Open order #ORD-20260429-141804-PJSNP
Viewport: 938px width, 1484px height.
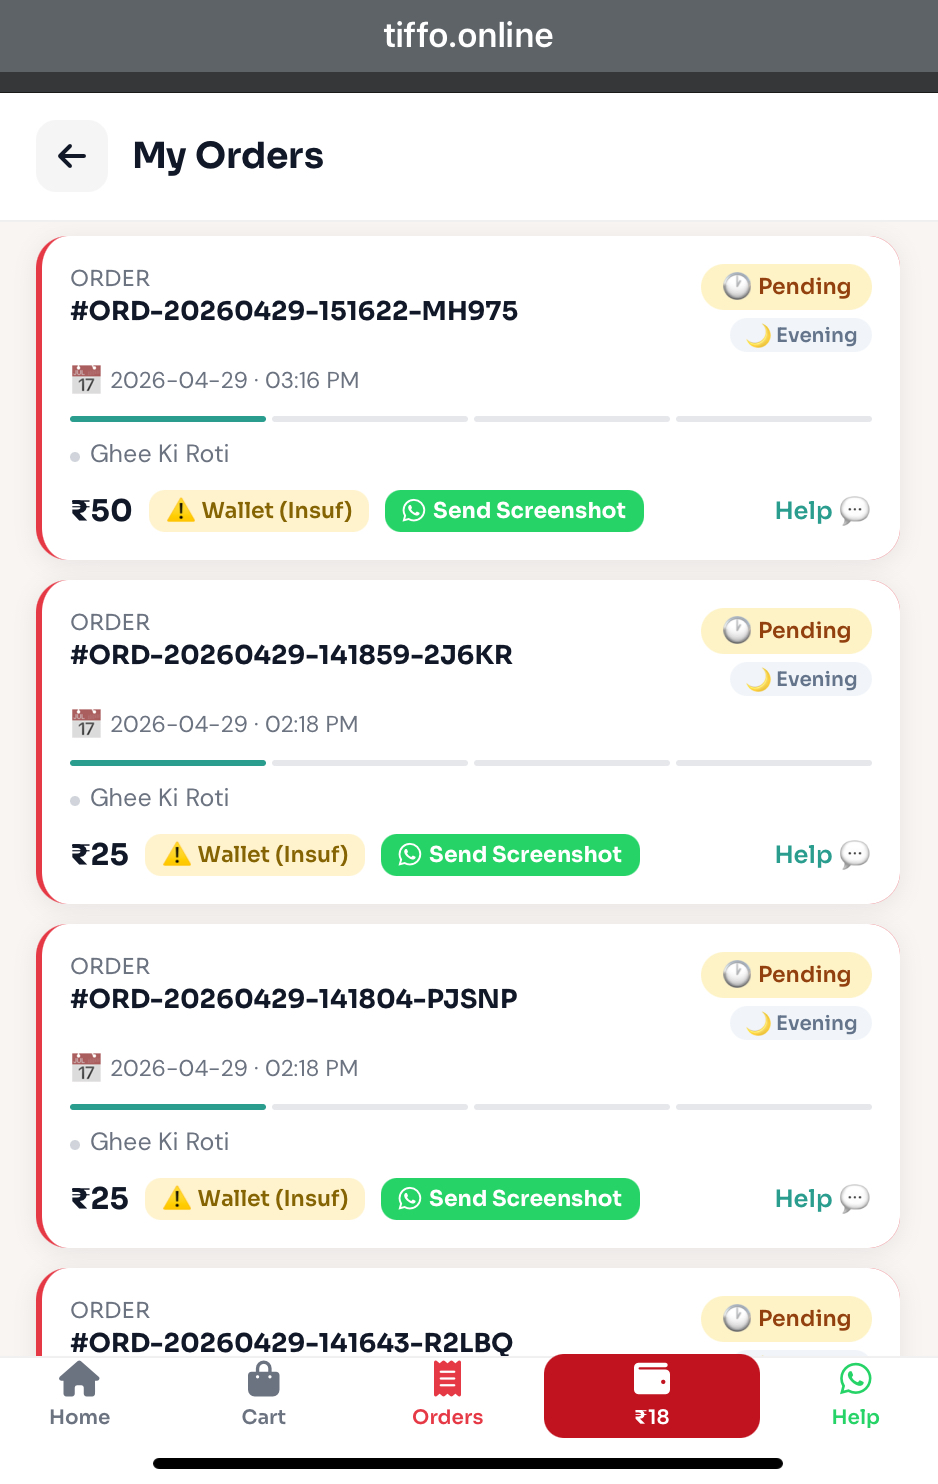click(x=294, y=999)
